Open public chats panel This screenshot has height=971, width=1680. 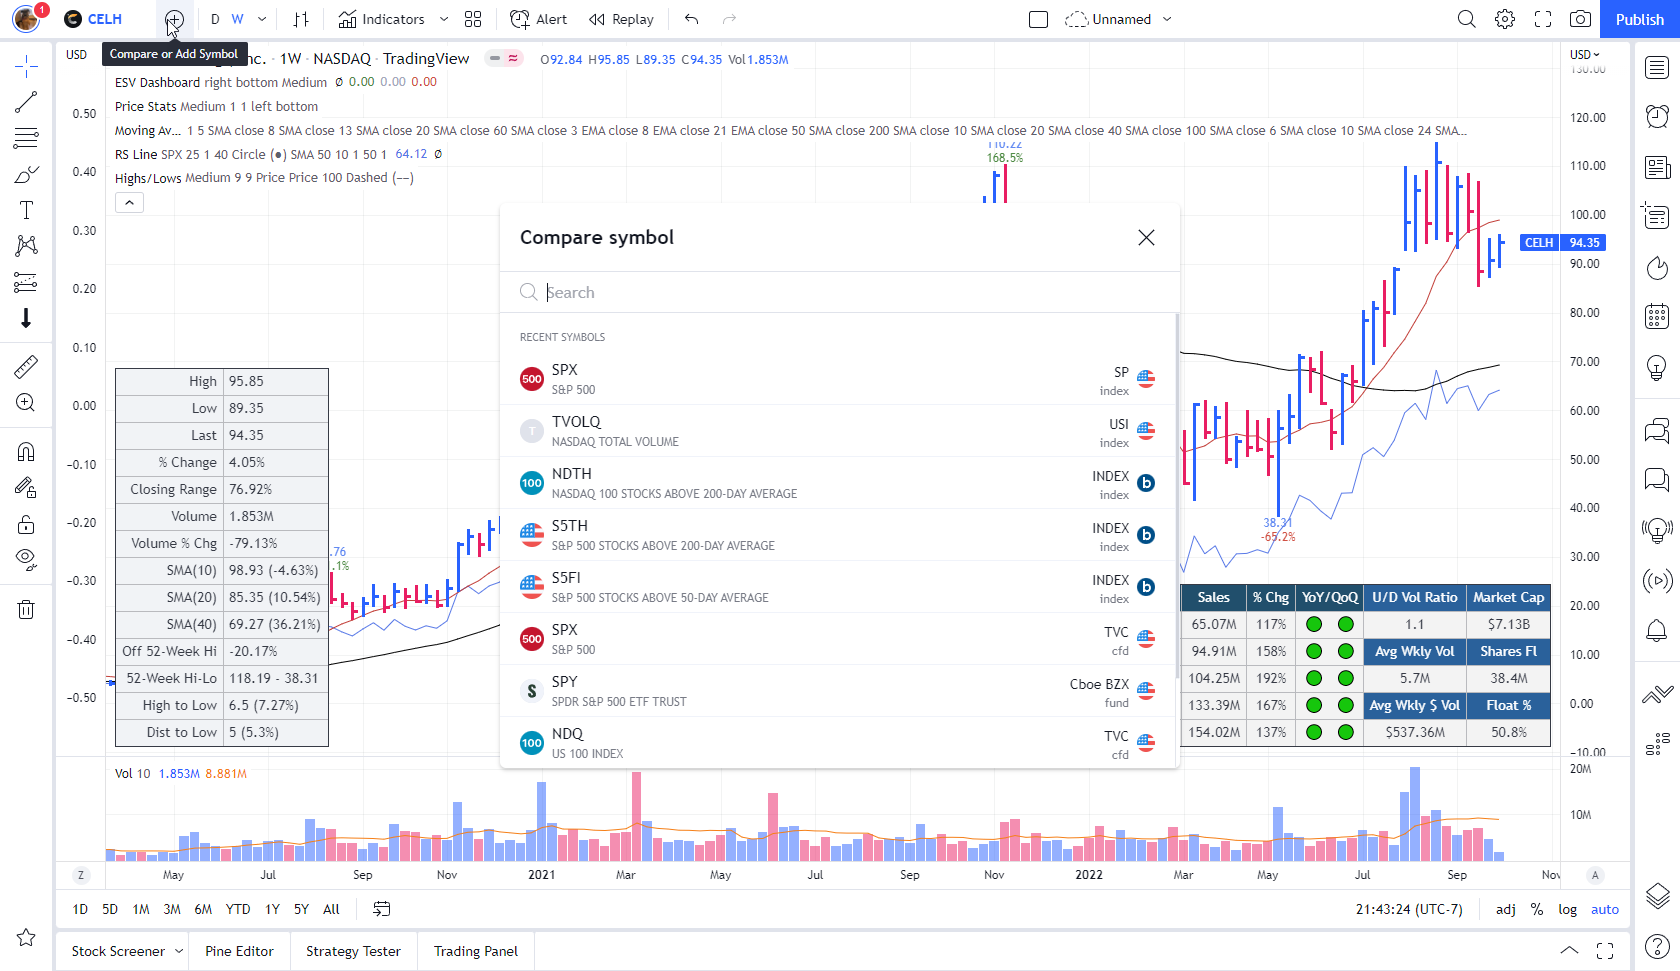[1657, 431]
